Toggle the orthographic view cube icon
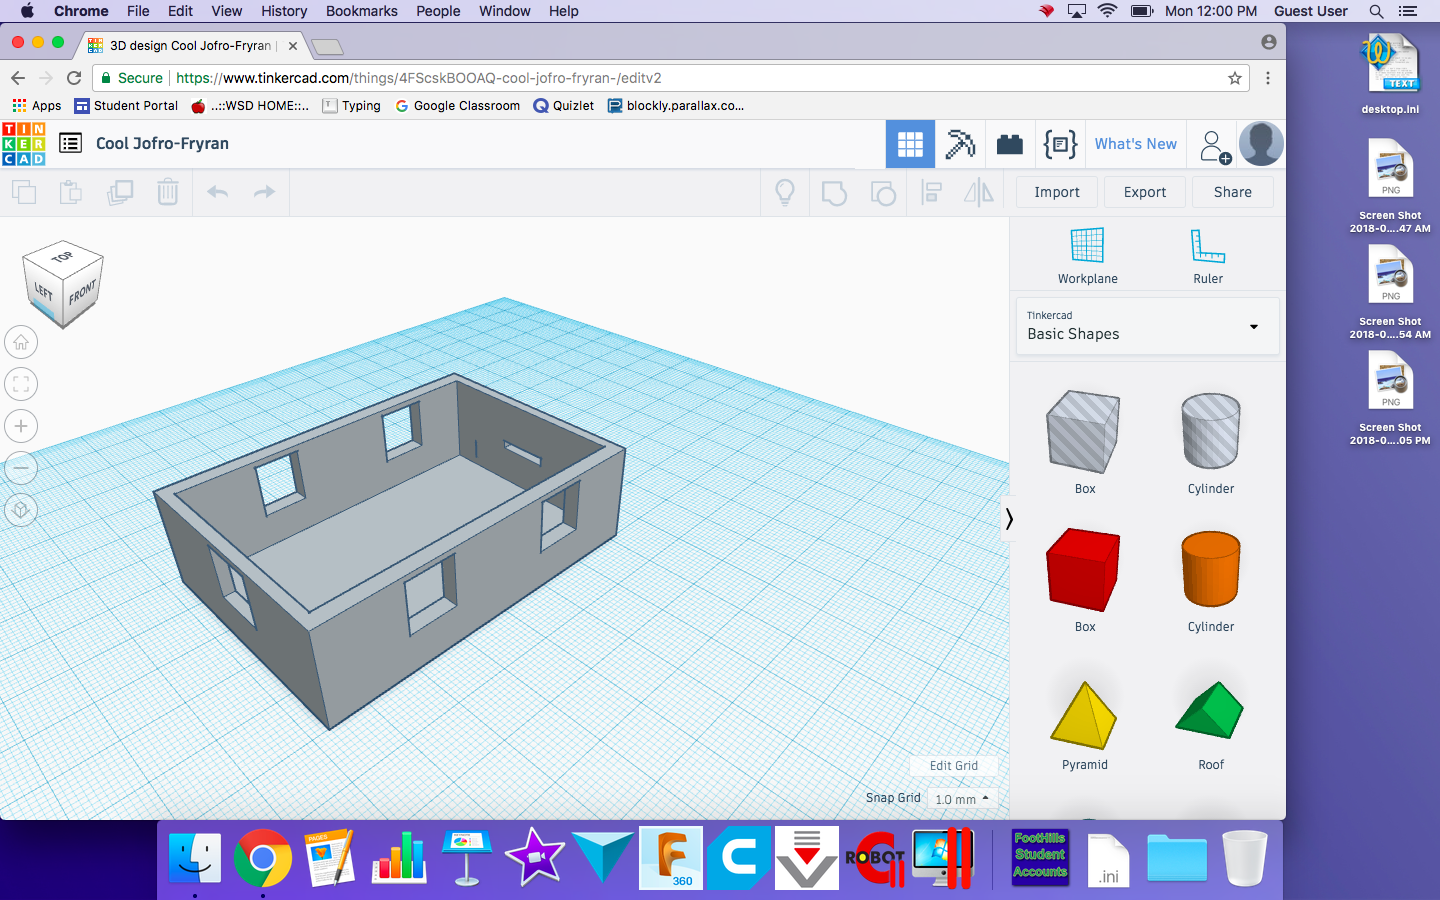1440x900 pixels. click(x=21, y=510)
